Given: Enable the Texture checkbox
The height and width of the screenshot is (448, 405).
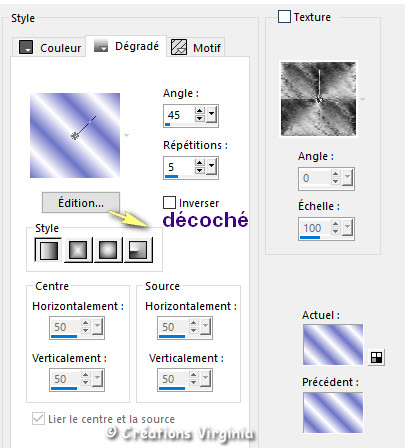Looking at the screenshot, I should click(x=284, y=16).
